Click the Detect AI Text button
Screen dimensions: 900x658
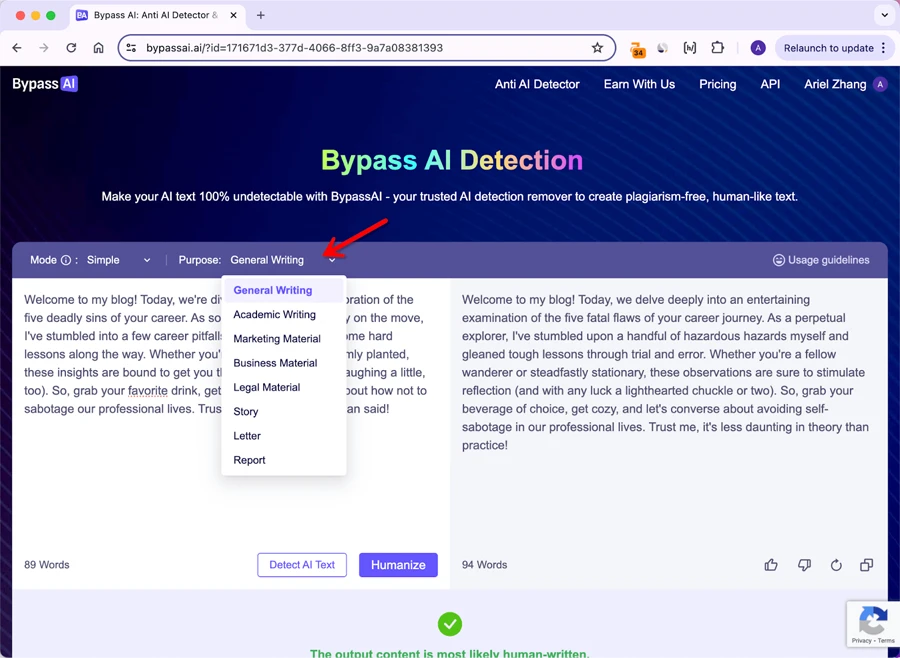pyautogui.click(x=302, y=565)
